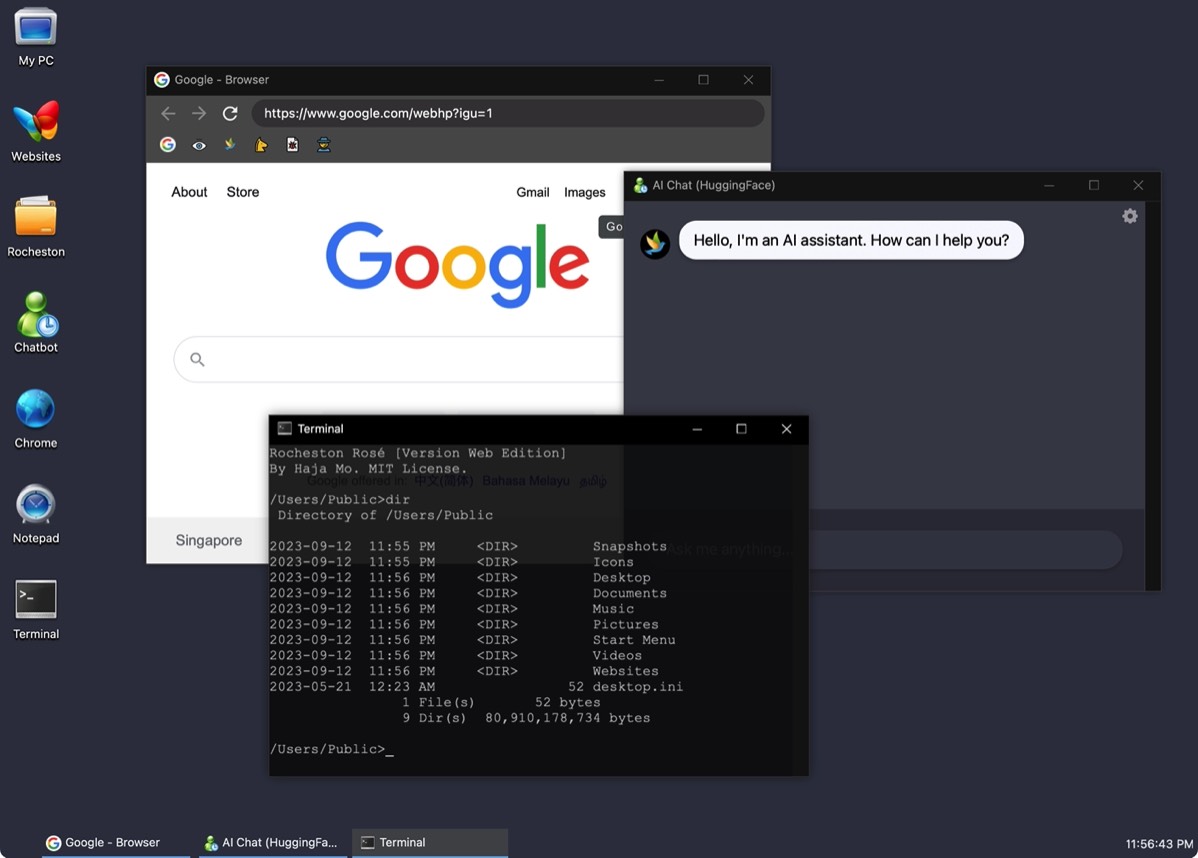Click the magnifier icon in Google search box
Screen dimensions: 1198x858
pyautogui.click(x=197, y=359)
